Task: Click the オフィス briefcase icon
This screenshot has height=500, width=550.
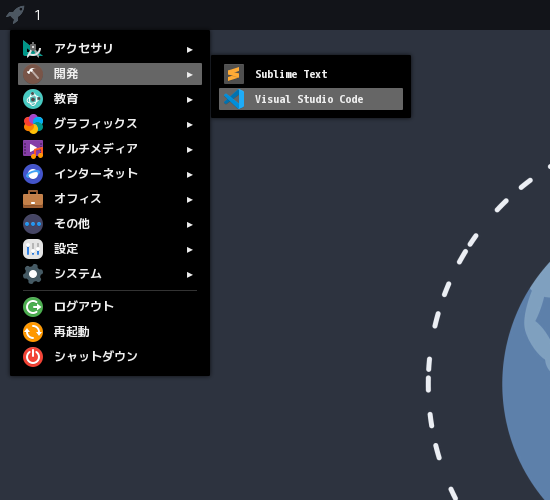Action: pos(33,199)
